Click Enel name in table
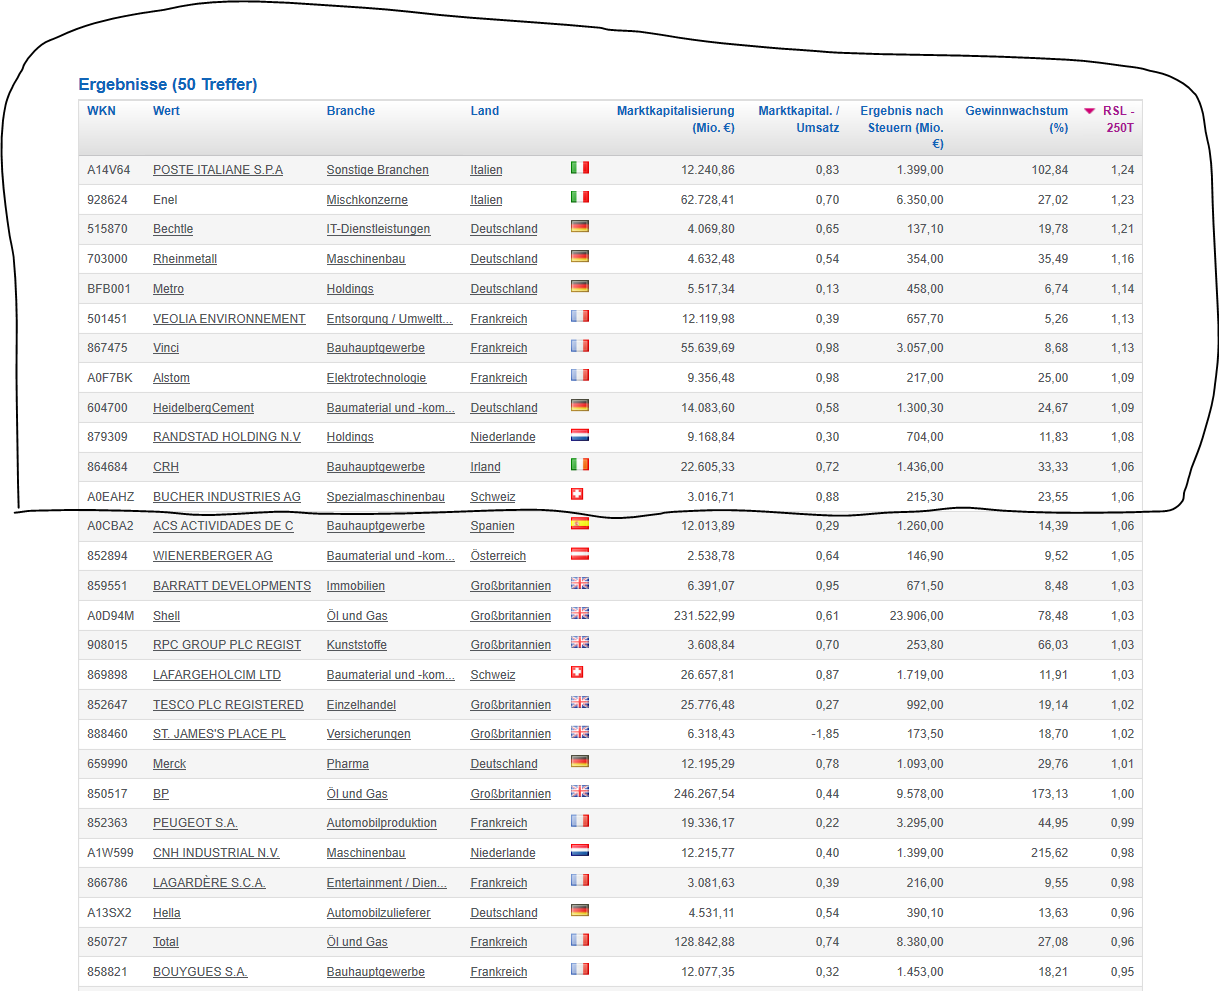The width and height of the screenshot is (1219, 991). [x=165, y=200]
